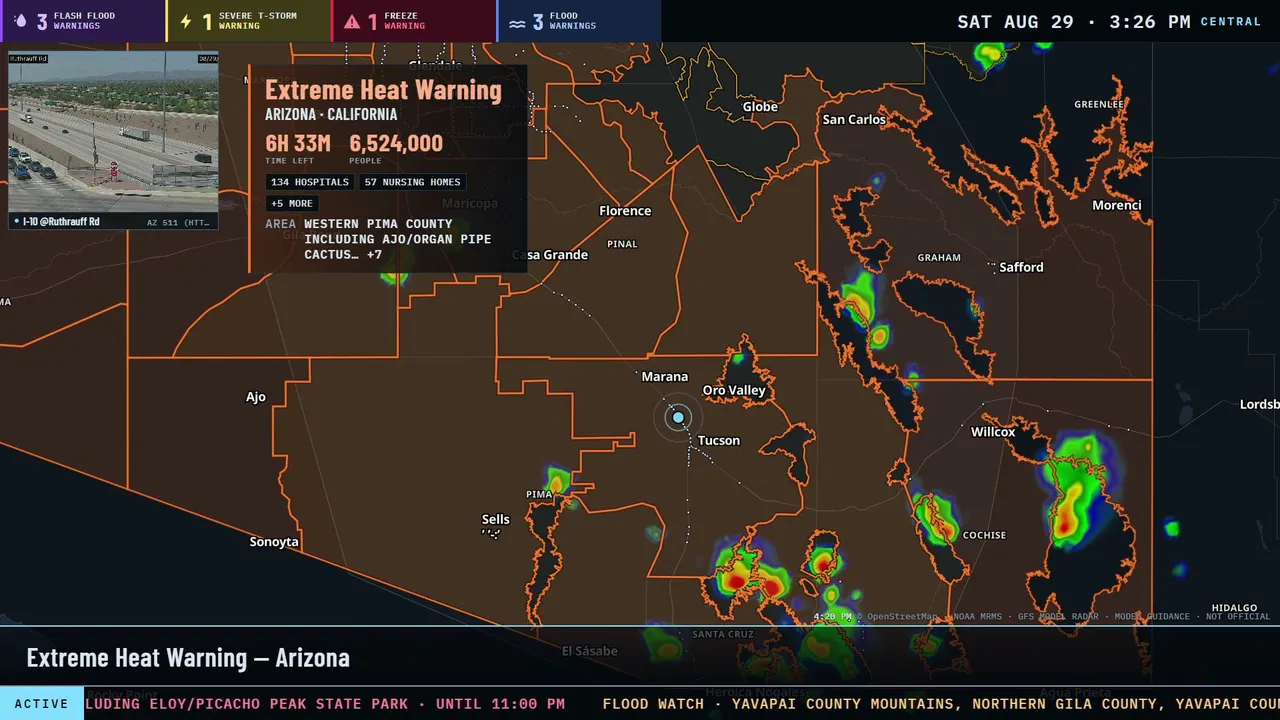The height and width of the screenshot is (720, 1280).
Task: Click the GRAHAM county label
Action: [939, 257]
